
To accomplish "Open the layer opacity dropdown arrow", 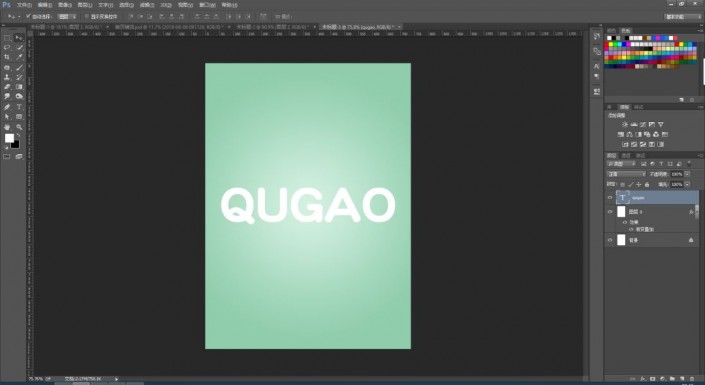I will pos(687,174).
